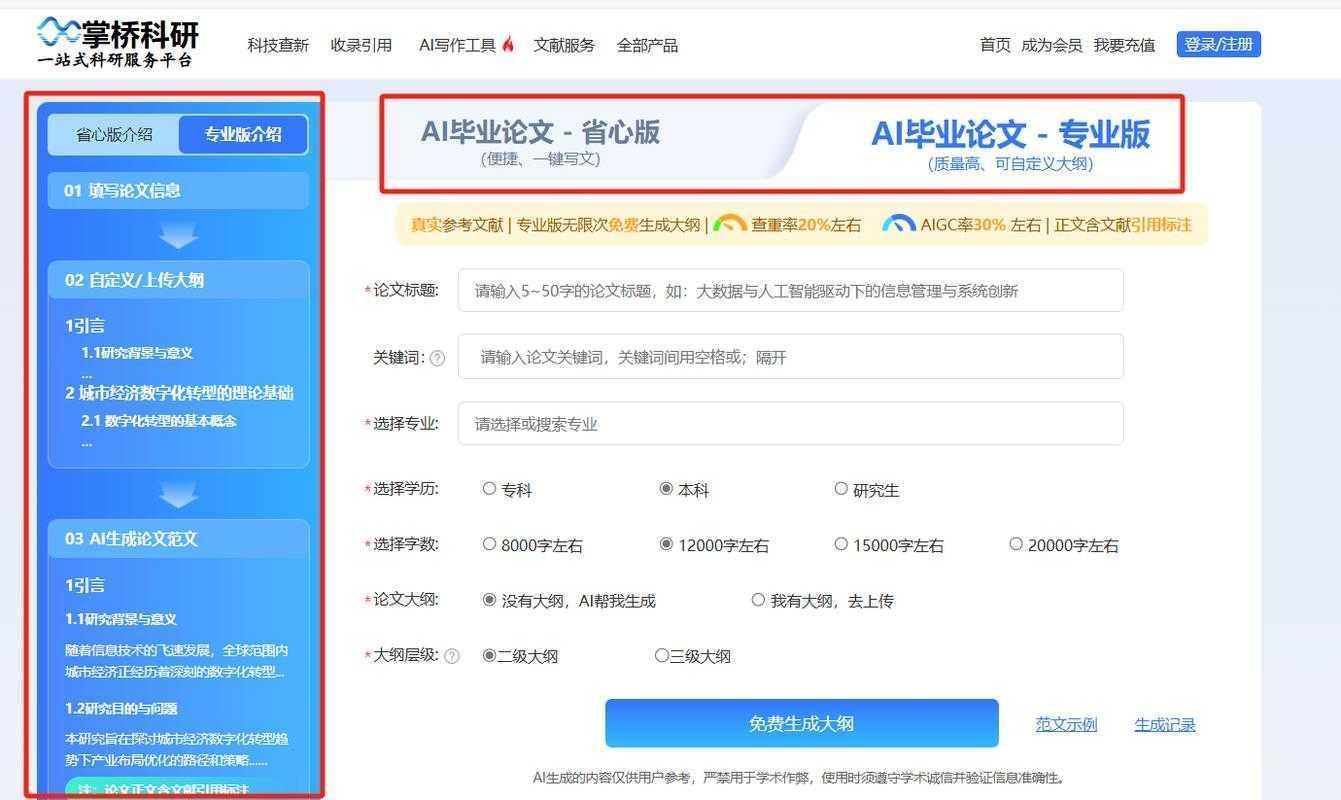This screenshot has height=800, width=1341.
Task: Click the 掌桥科研 infinity logo icon
Action: coord(56,30)
